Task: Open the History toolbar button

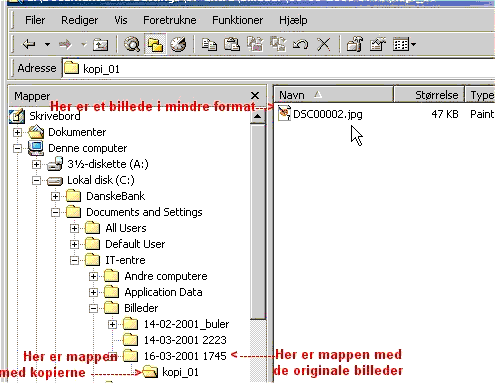Action: click(x=178, y=44)
